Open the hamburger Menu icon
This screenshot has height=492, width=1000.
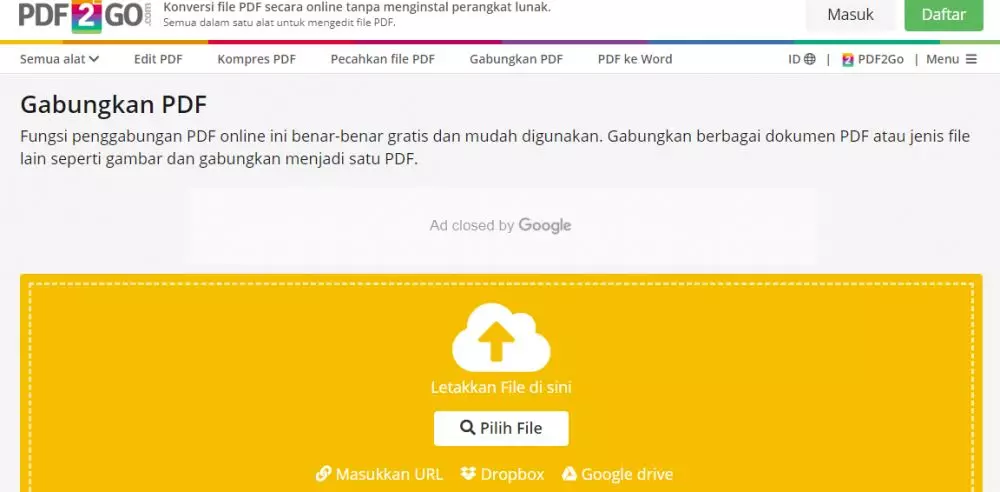(x=971, y=59)
